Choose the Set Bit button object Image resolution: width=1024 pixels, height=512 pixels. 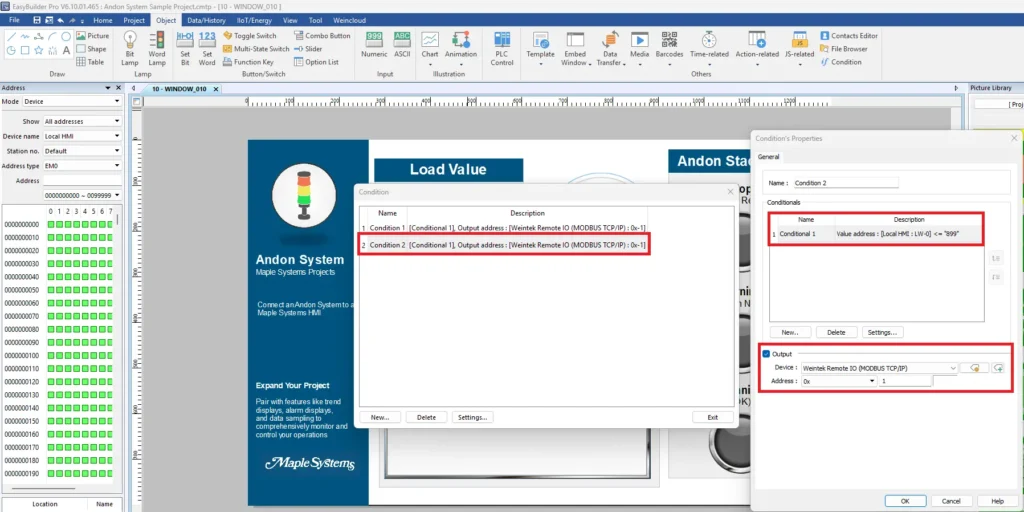pos(185,48)
